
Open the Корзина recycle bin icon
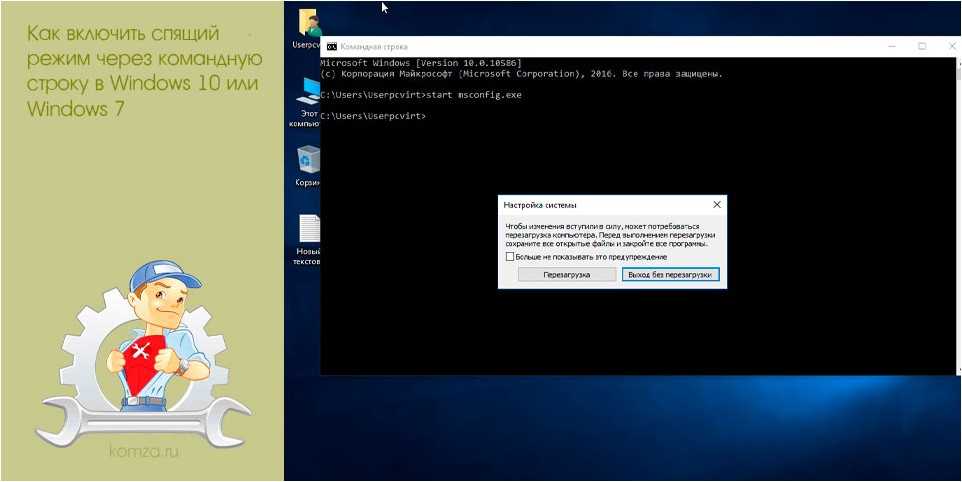pyautogui.click(x=308, y=160)
